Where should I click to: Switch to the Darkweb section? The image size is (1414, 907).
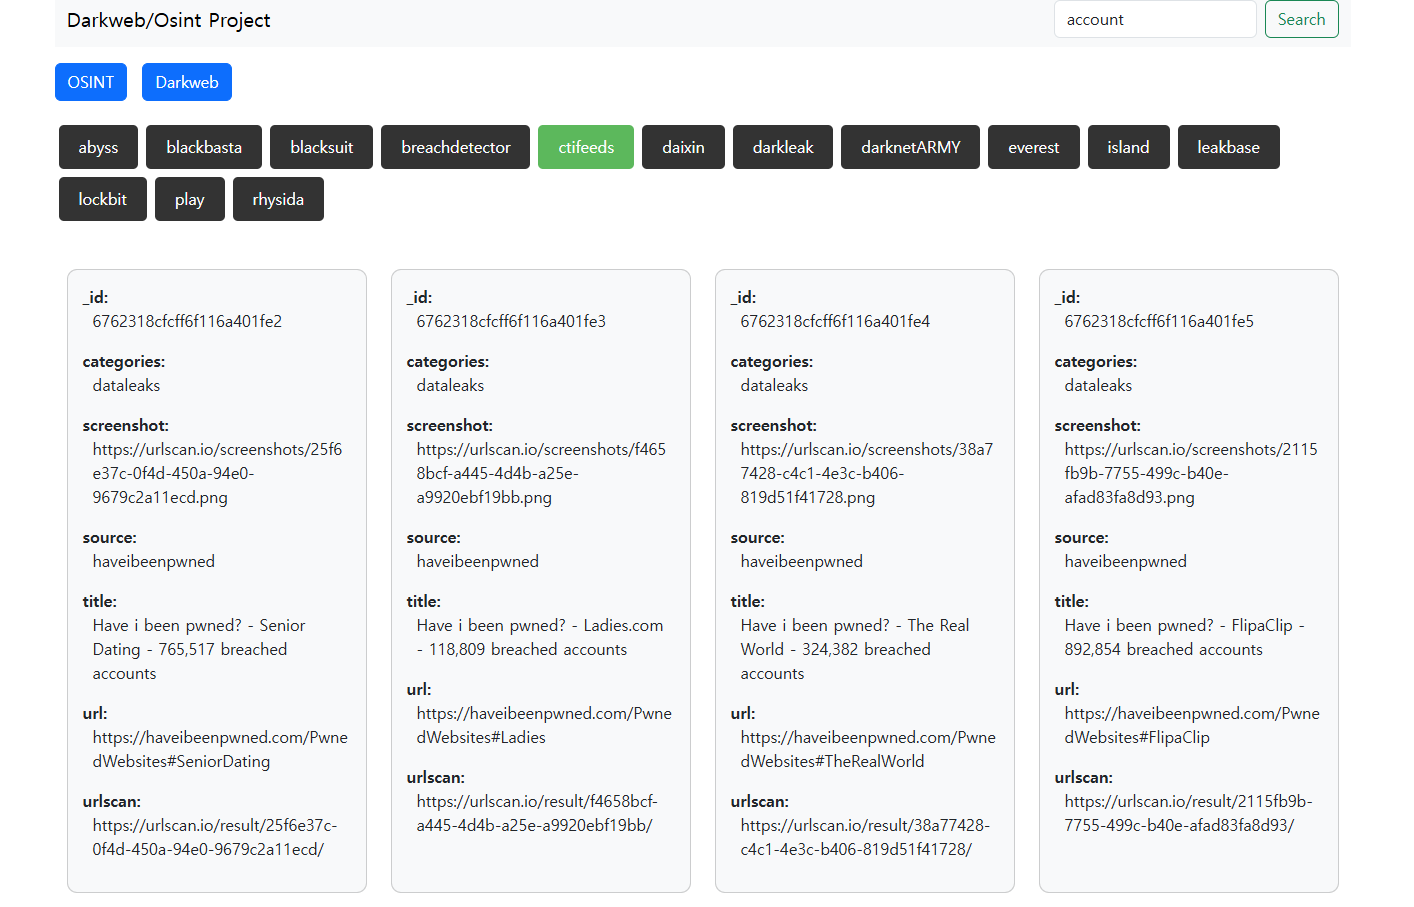(187, 82)
